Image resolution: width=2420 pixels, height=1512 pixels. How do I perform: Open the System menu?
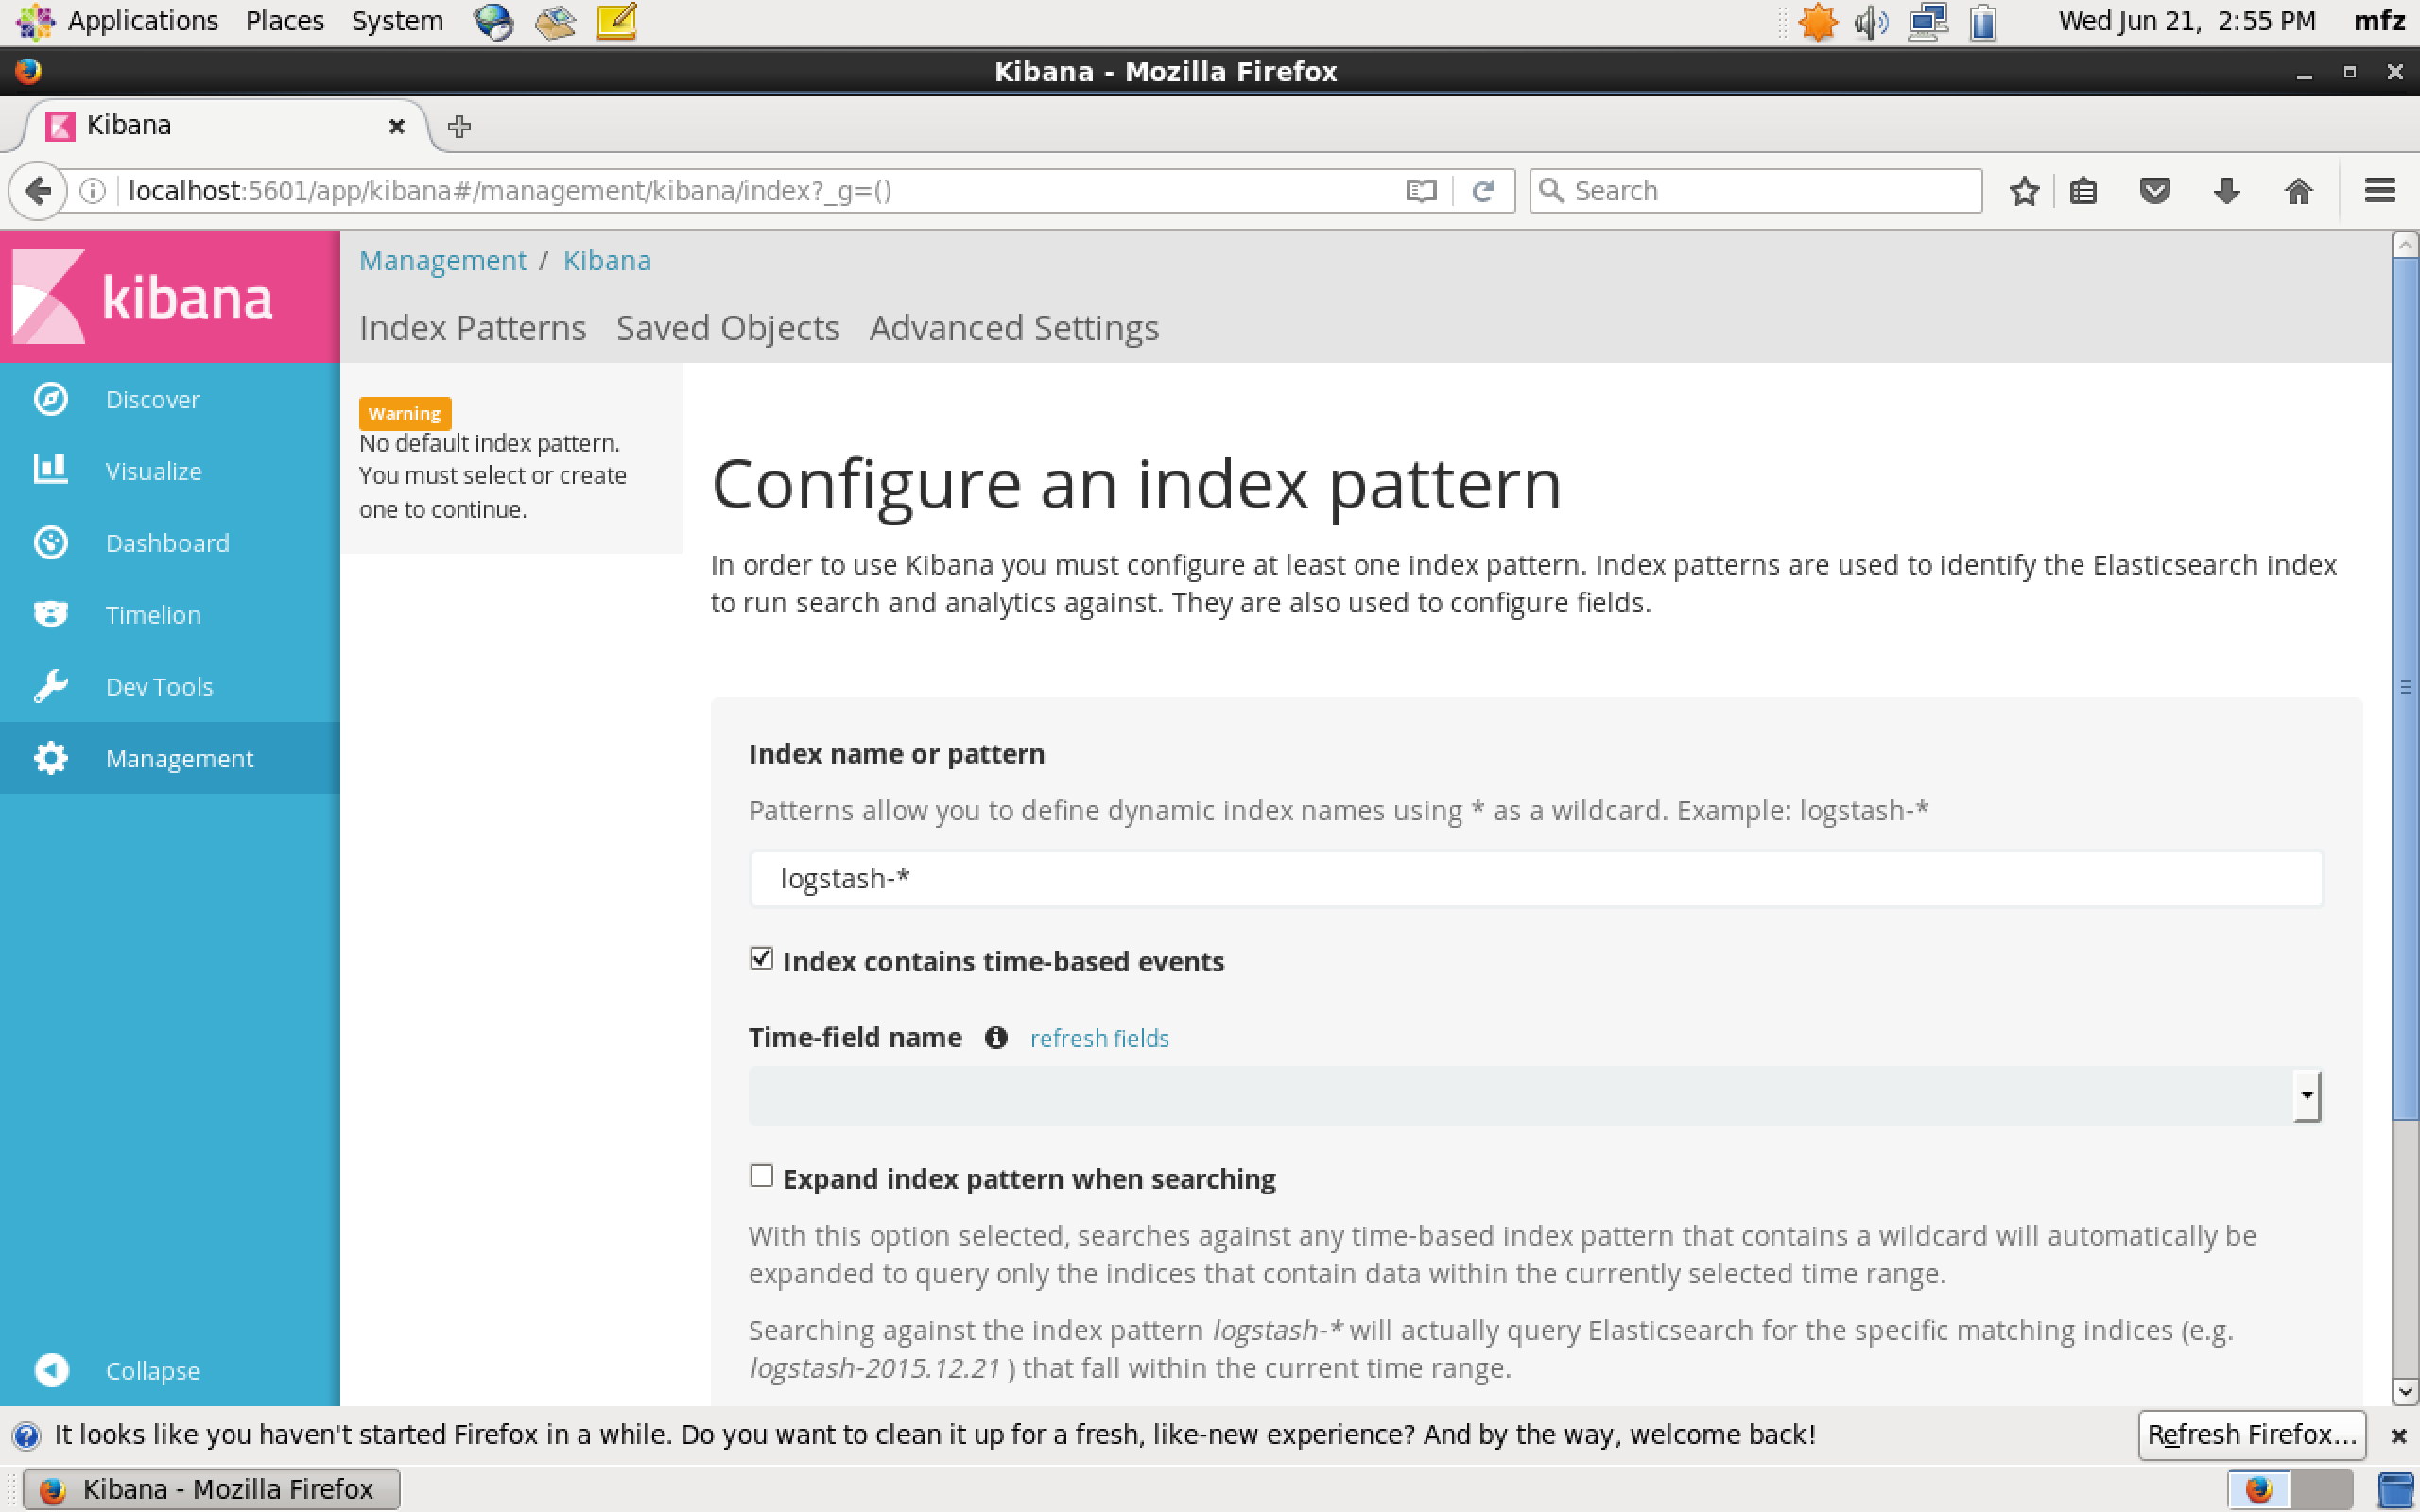click(x=397, y=21)
